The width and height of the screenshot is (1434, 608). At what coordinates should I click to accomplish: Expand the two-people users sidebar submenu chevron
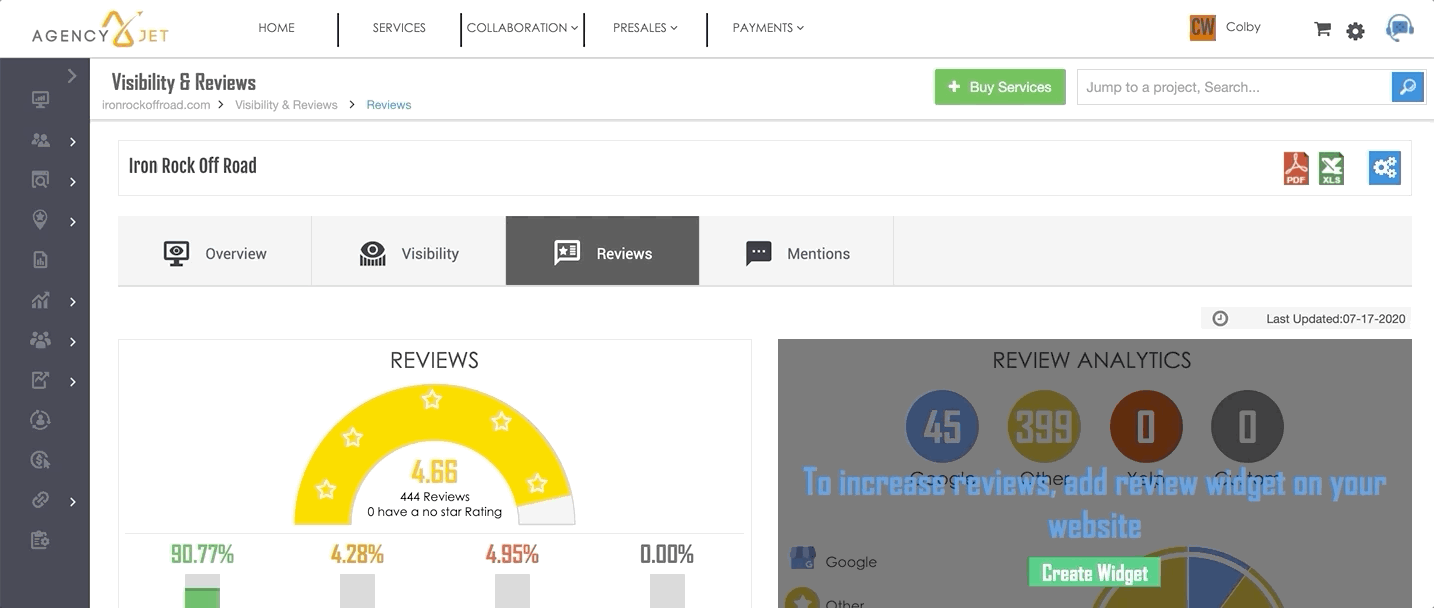point(73,142)
